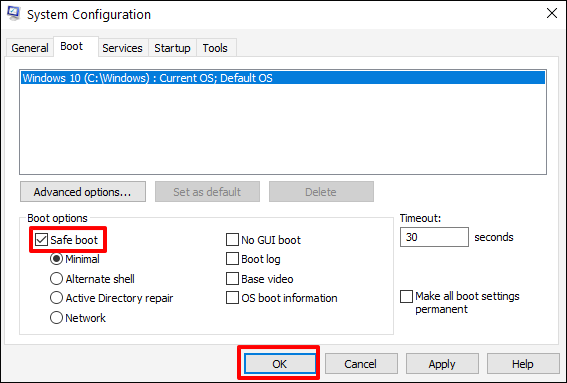Open the Services tab

point(122,48)
